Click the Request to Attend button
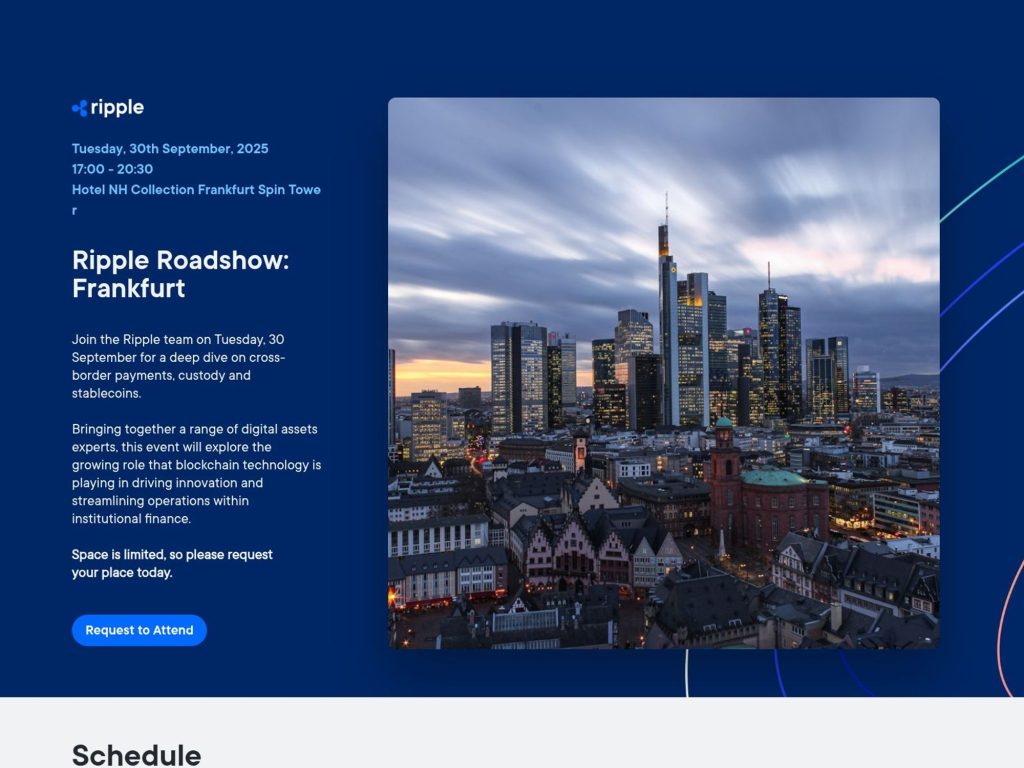This screenshot has width=1024, height=768. coord(139,630)
